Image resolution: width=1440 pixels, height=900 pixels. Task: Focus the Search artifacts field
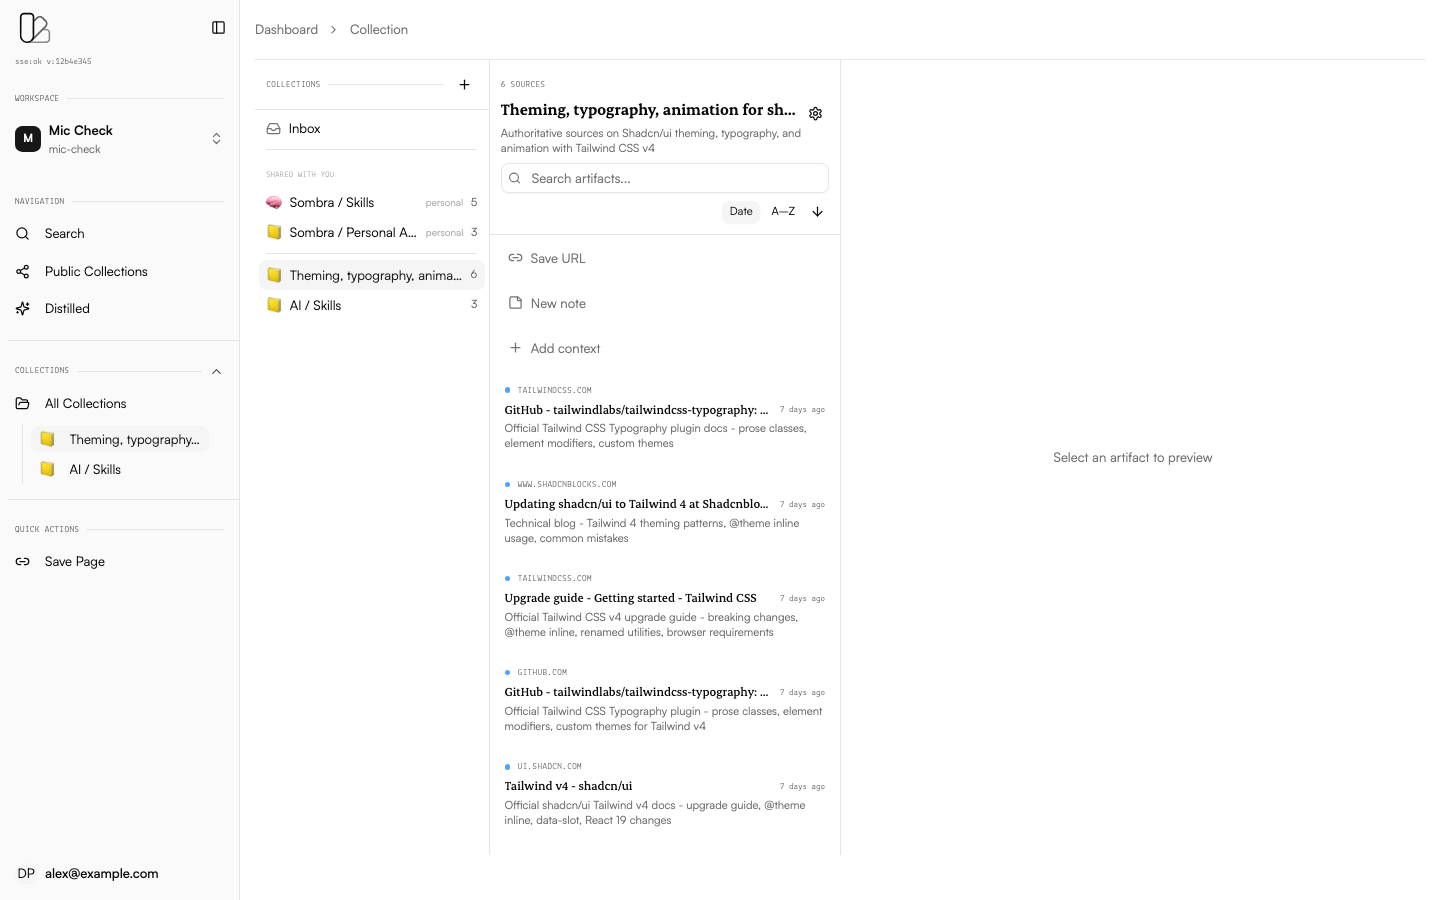(x=675, y=179)
